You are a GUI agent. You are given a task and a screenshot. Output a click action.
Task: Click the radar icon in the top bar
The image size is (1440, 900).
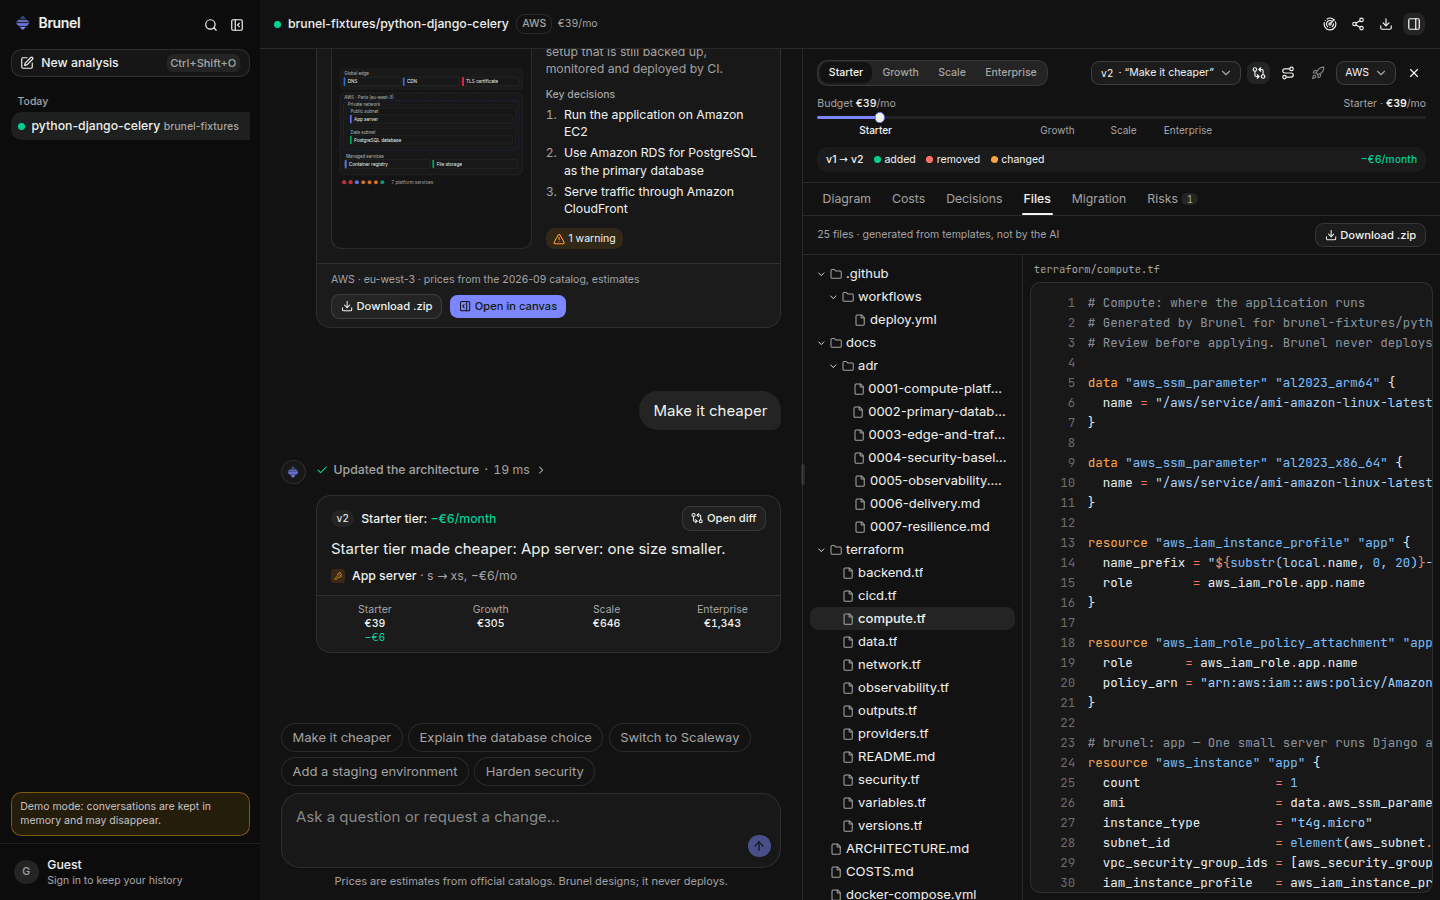pos(1330,24)
